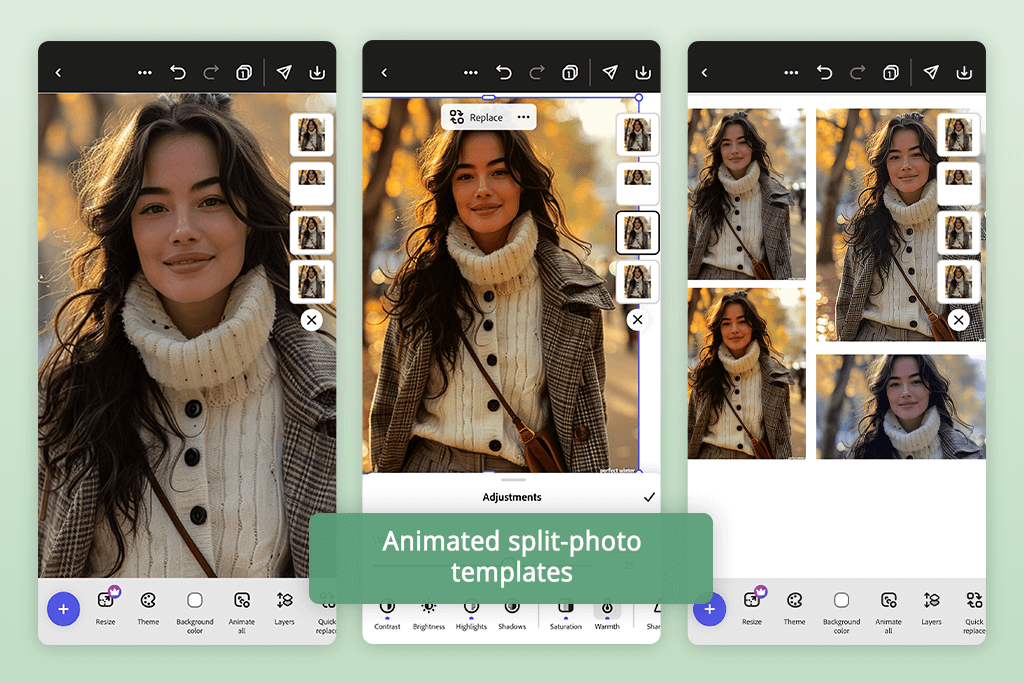1024x683 pixels.
Task: Tap Adjustments panel drag handle
Action: [513, 480]
